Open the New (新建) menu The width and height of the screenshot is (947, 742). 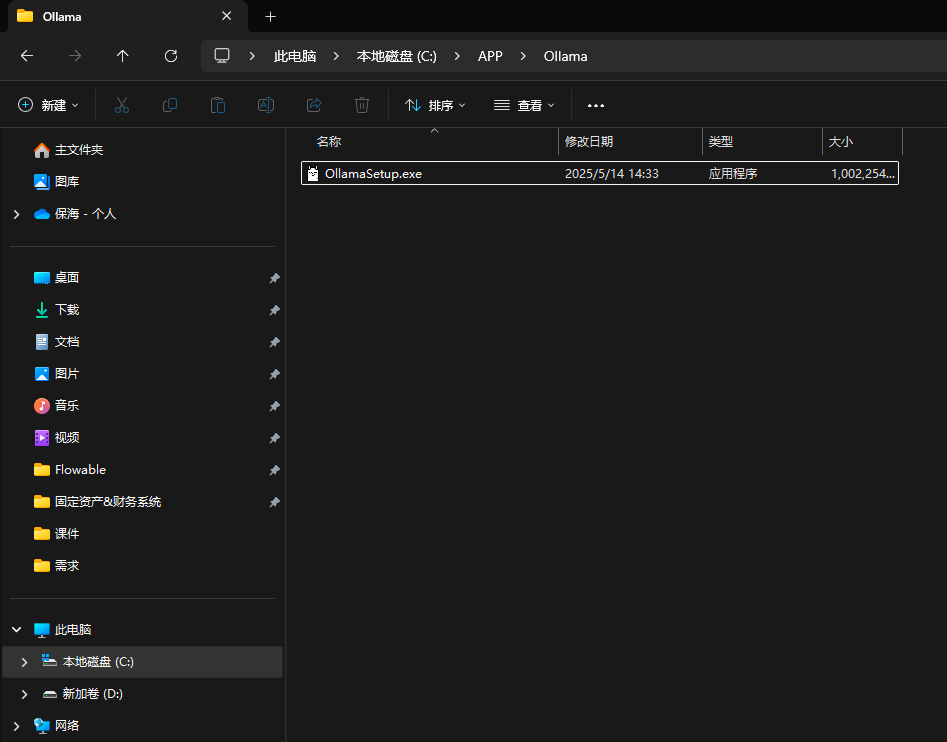point(48,105)
